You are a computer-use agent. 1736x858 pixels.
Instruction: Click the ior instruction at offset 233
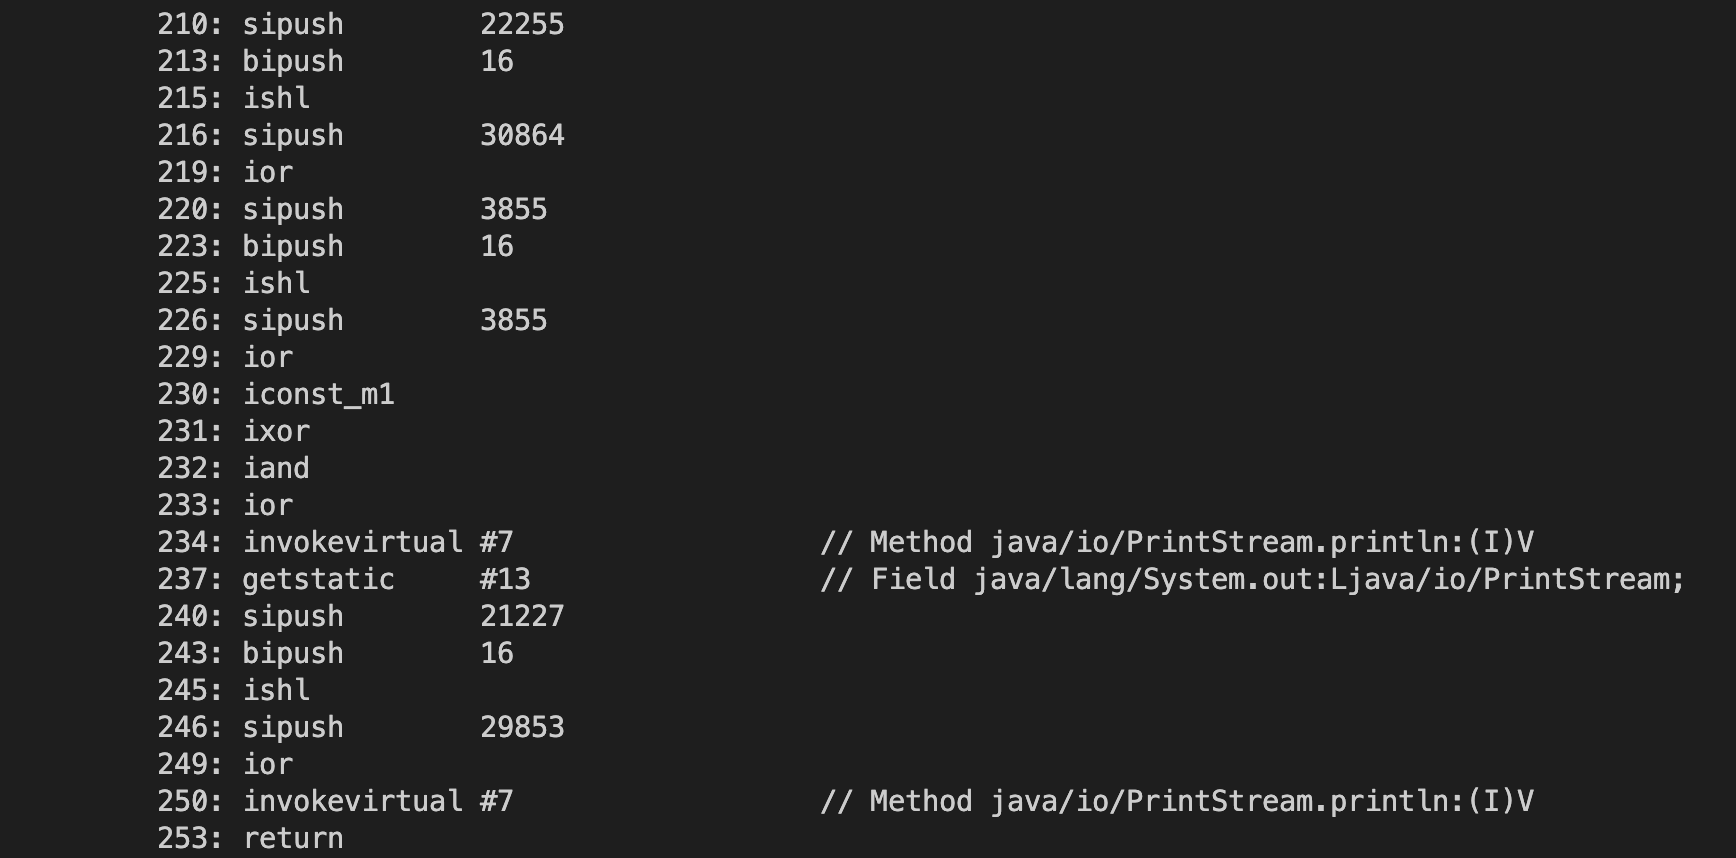[x=268, y=505]
